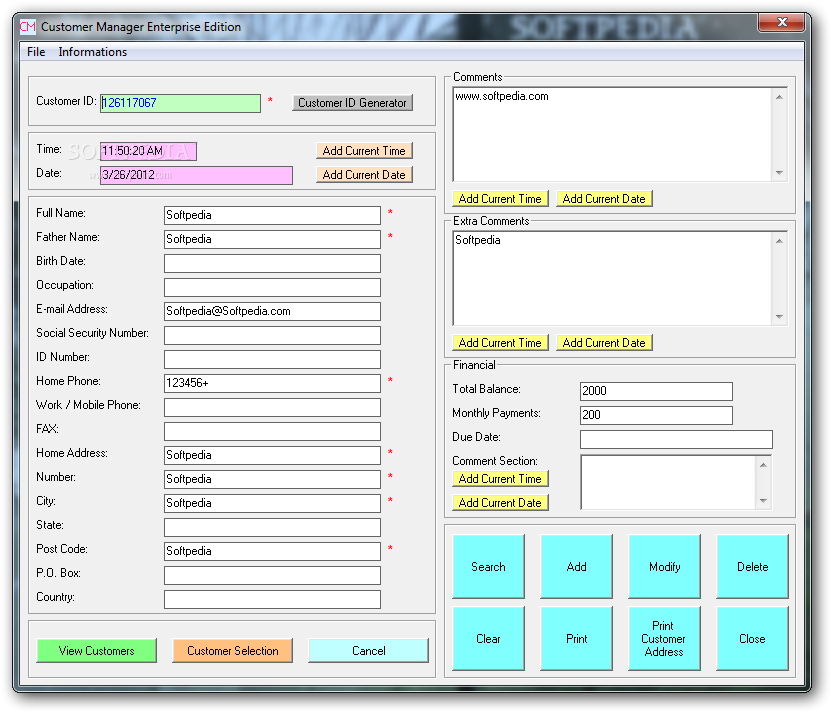The image size is (832, 713).
Task: Click the FAX field
Action: pos(272,431)
